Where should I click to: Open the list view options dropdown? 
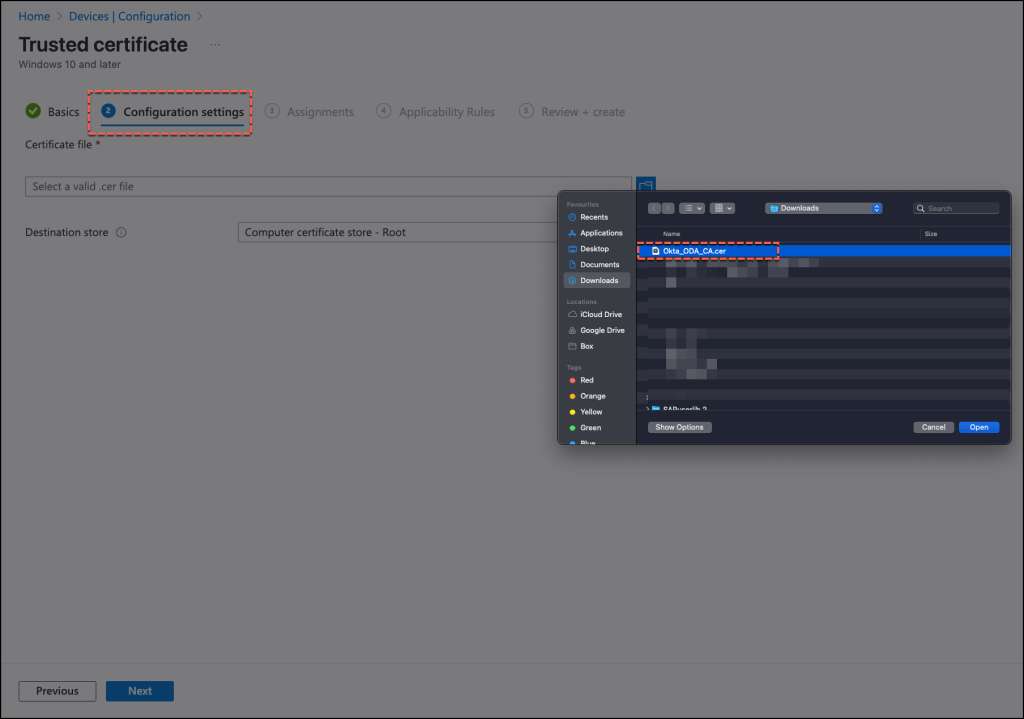[x=692, y=208]
